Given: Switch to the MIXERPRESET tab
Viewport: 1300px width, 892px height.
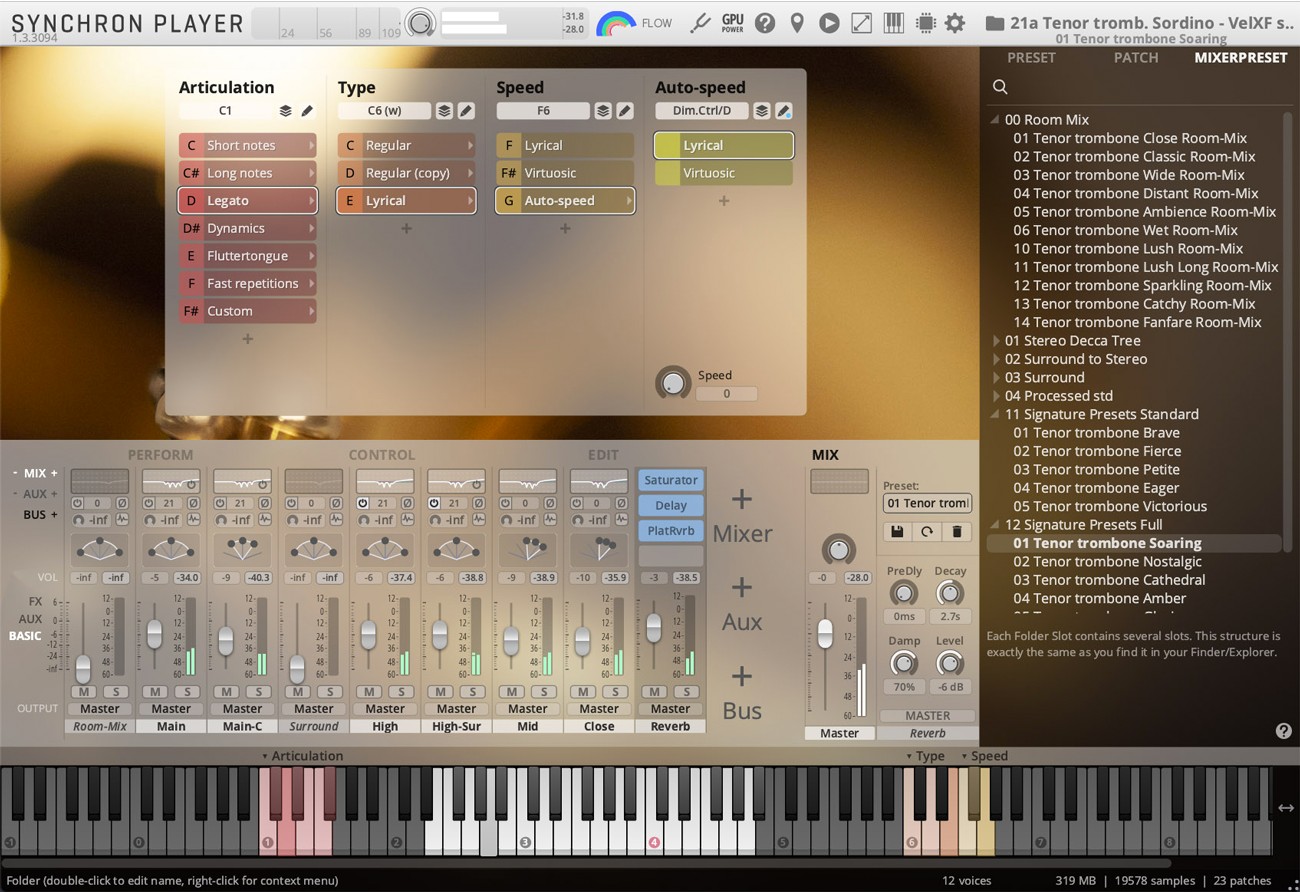Looking at the screenshot, I should [1241, 58].
